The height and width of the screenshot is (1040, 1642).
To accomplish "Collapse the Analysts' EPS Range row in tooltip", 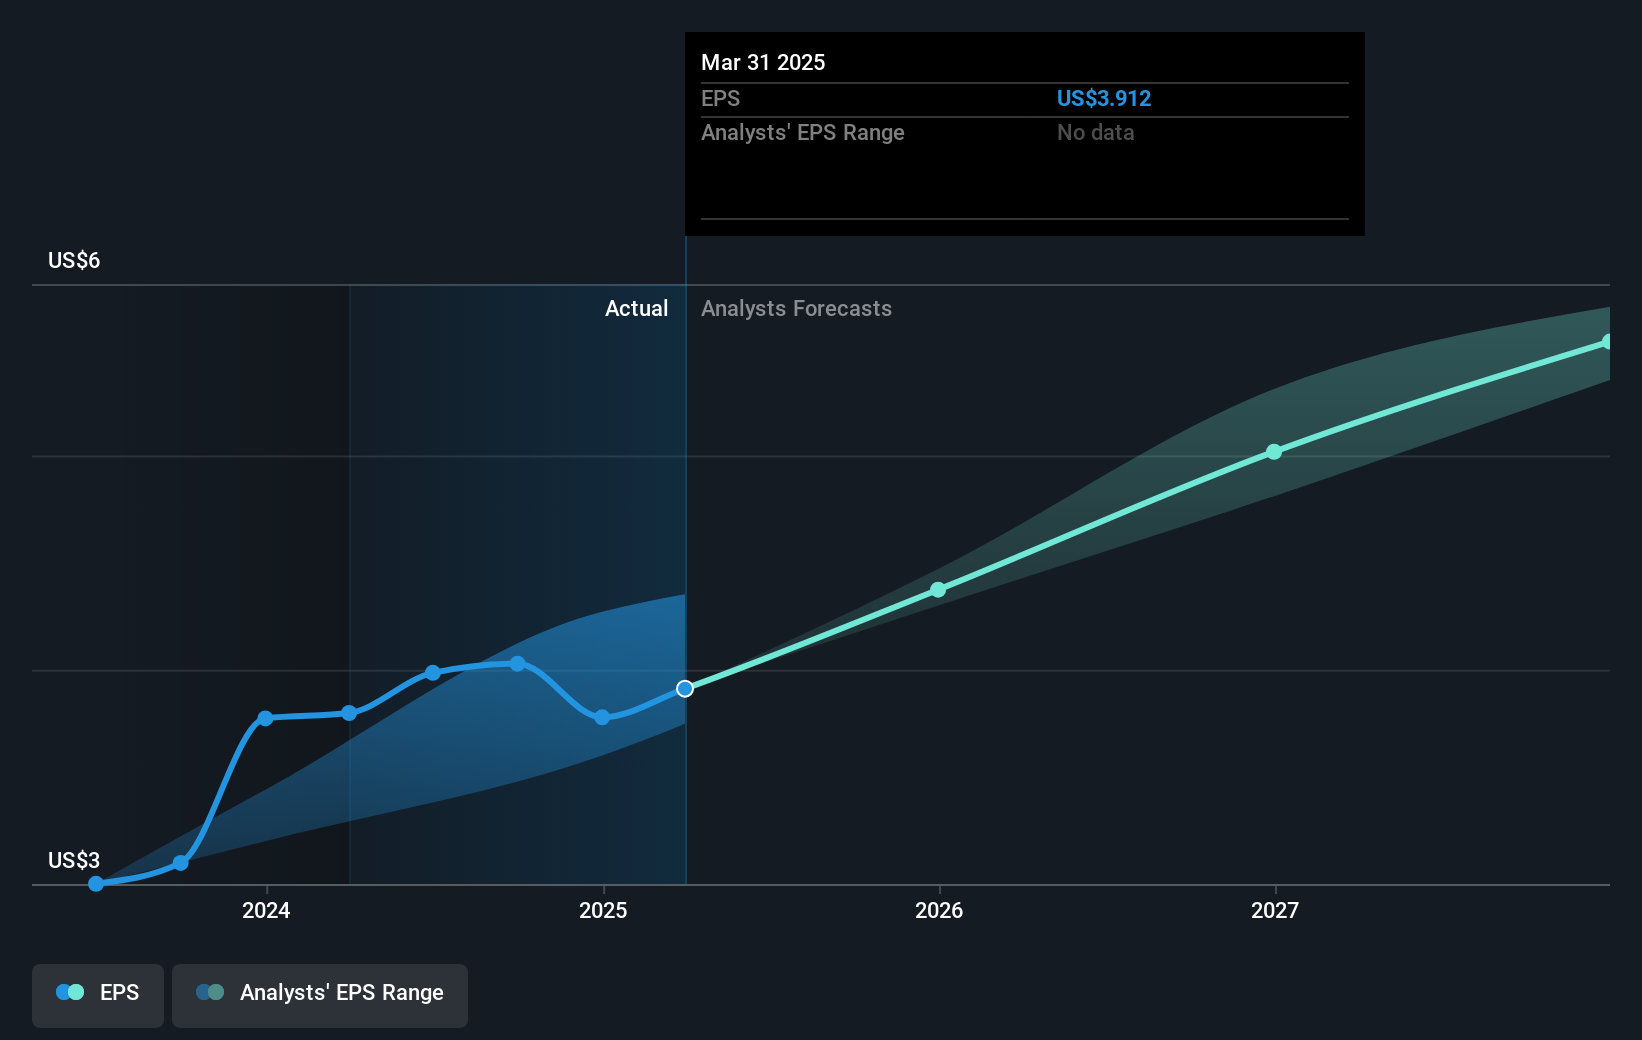I will (803, 132).
